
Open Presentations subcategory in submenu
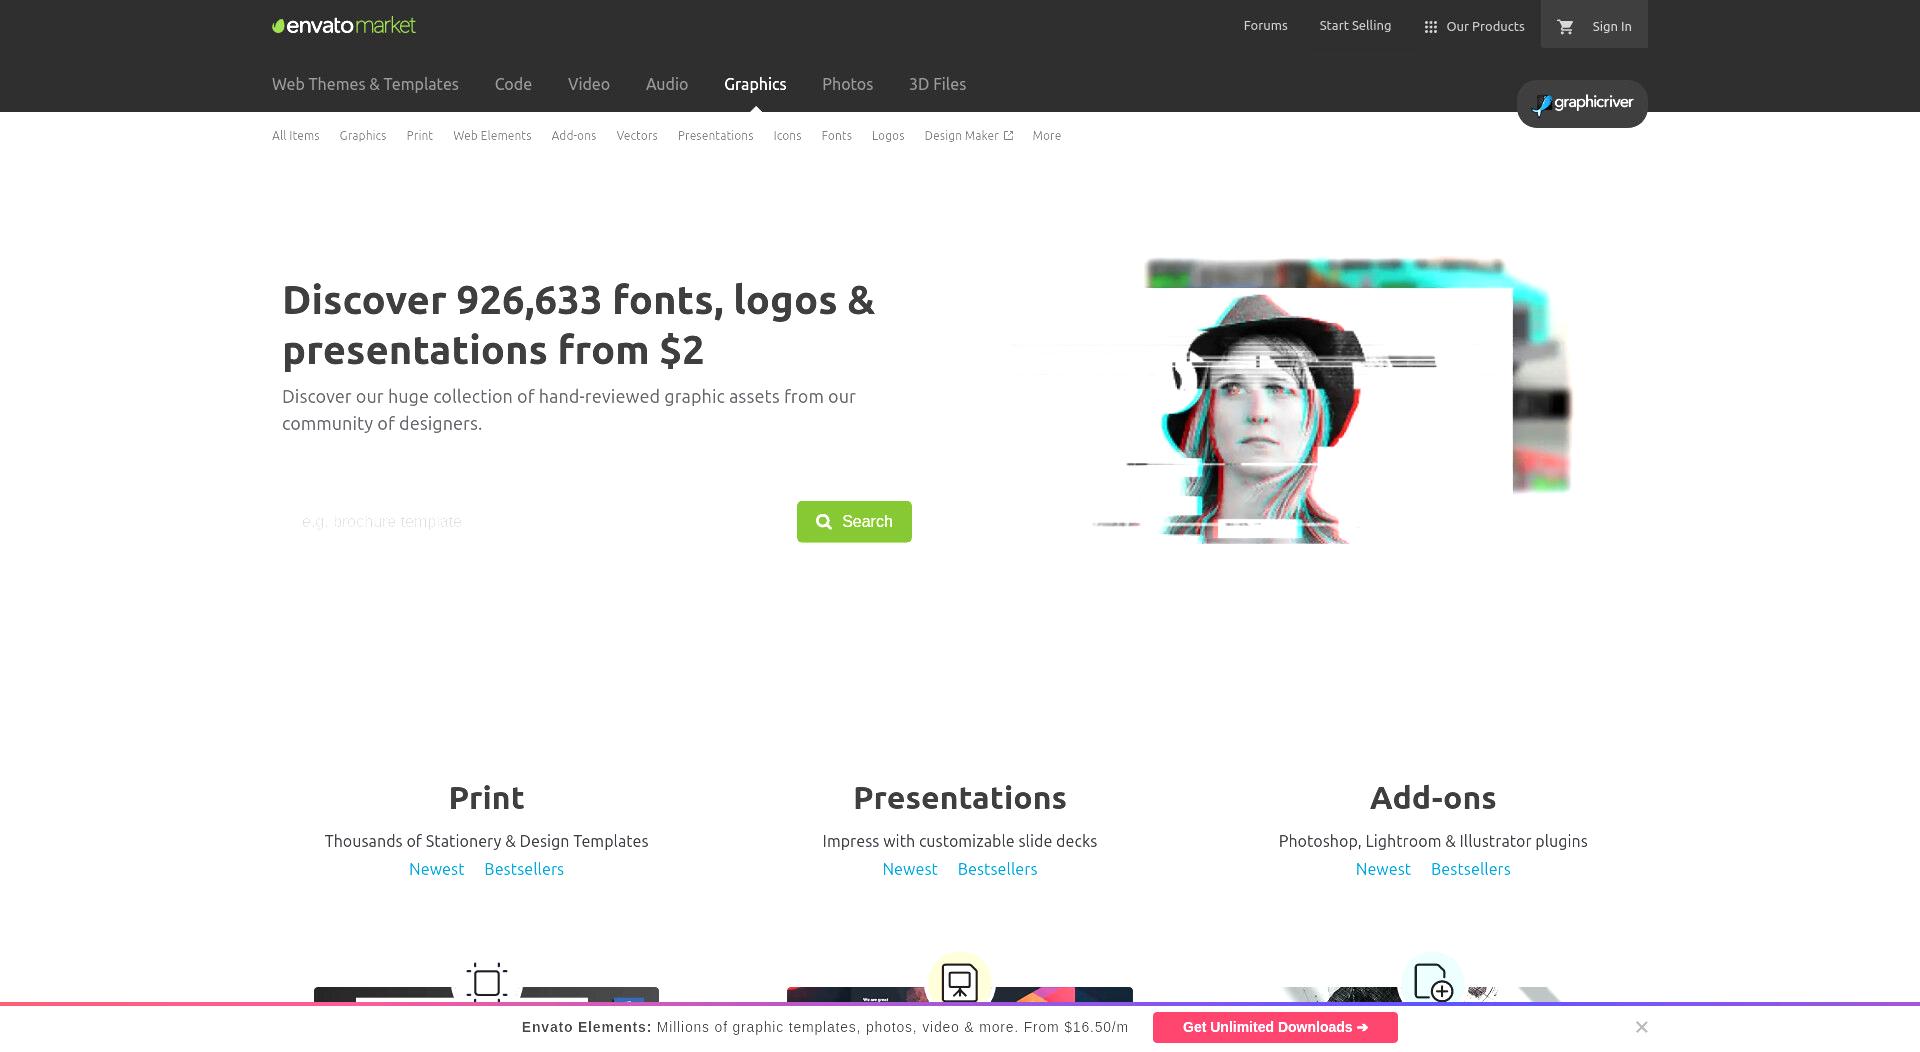pos(715,136)
